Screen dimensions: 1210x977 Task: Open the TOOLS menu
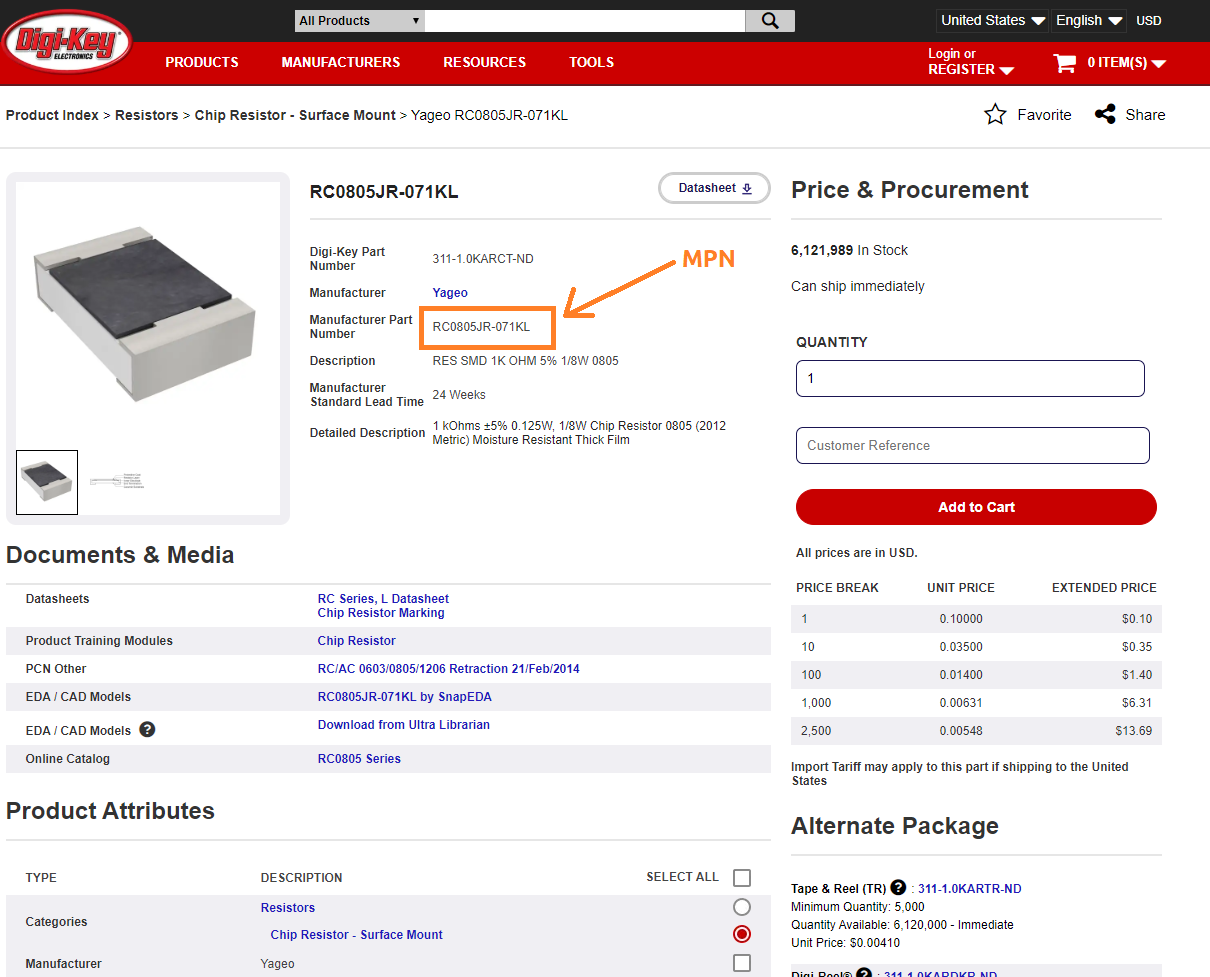coord(592,62)
